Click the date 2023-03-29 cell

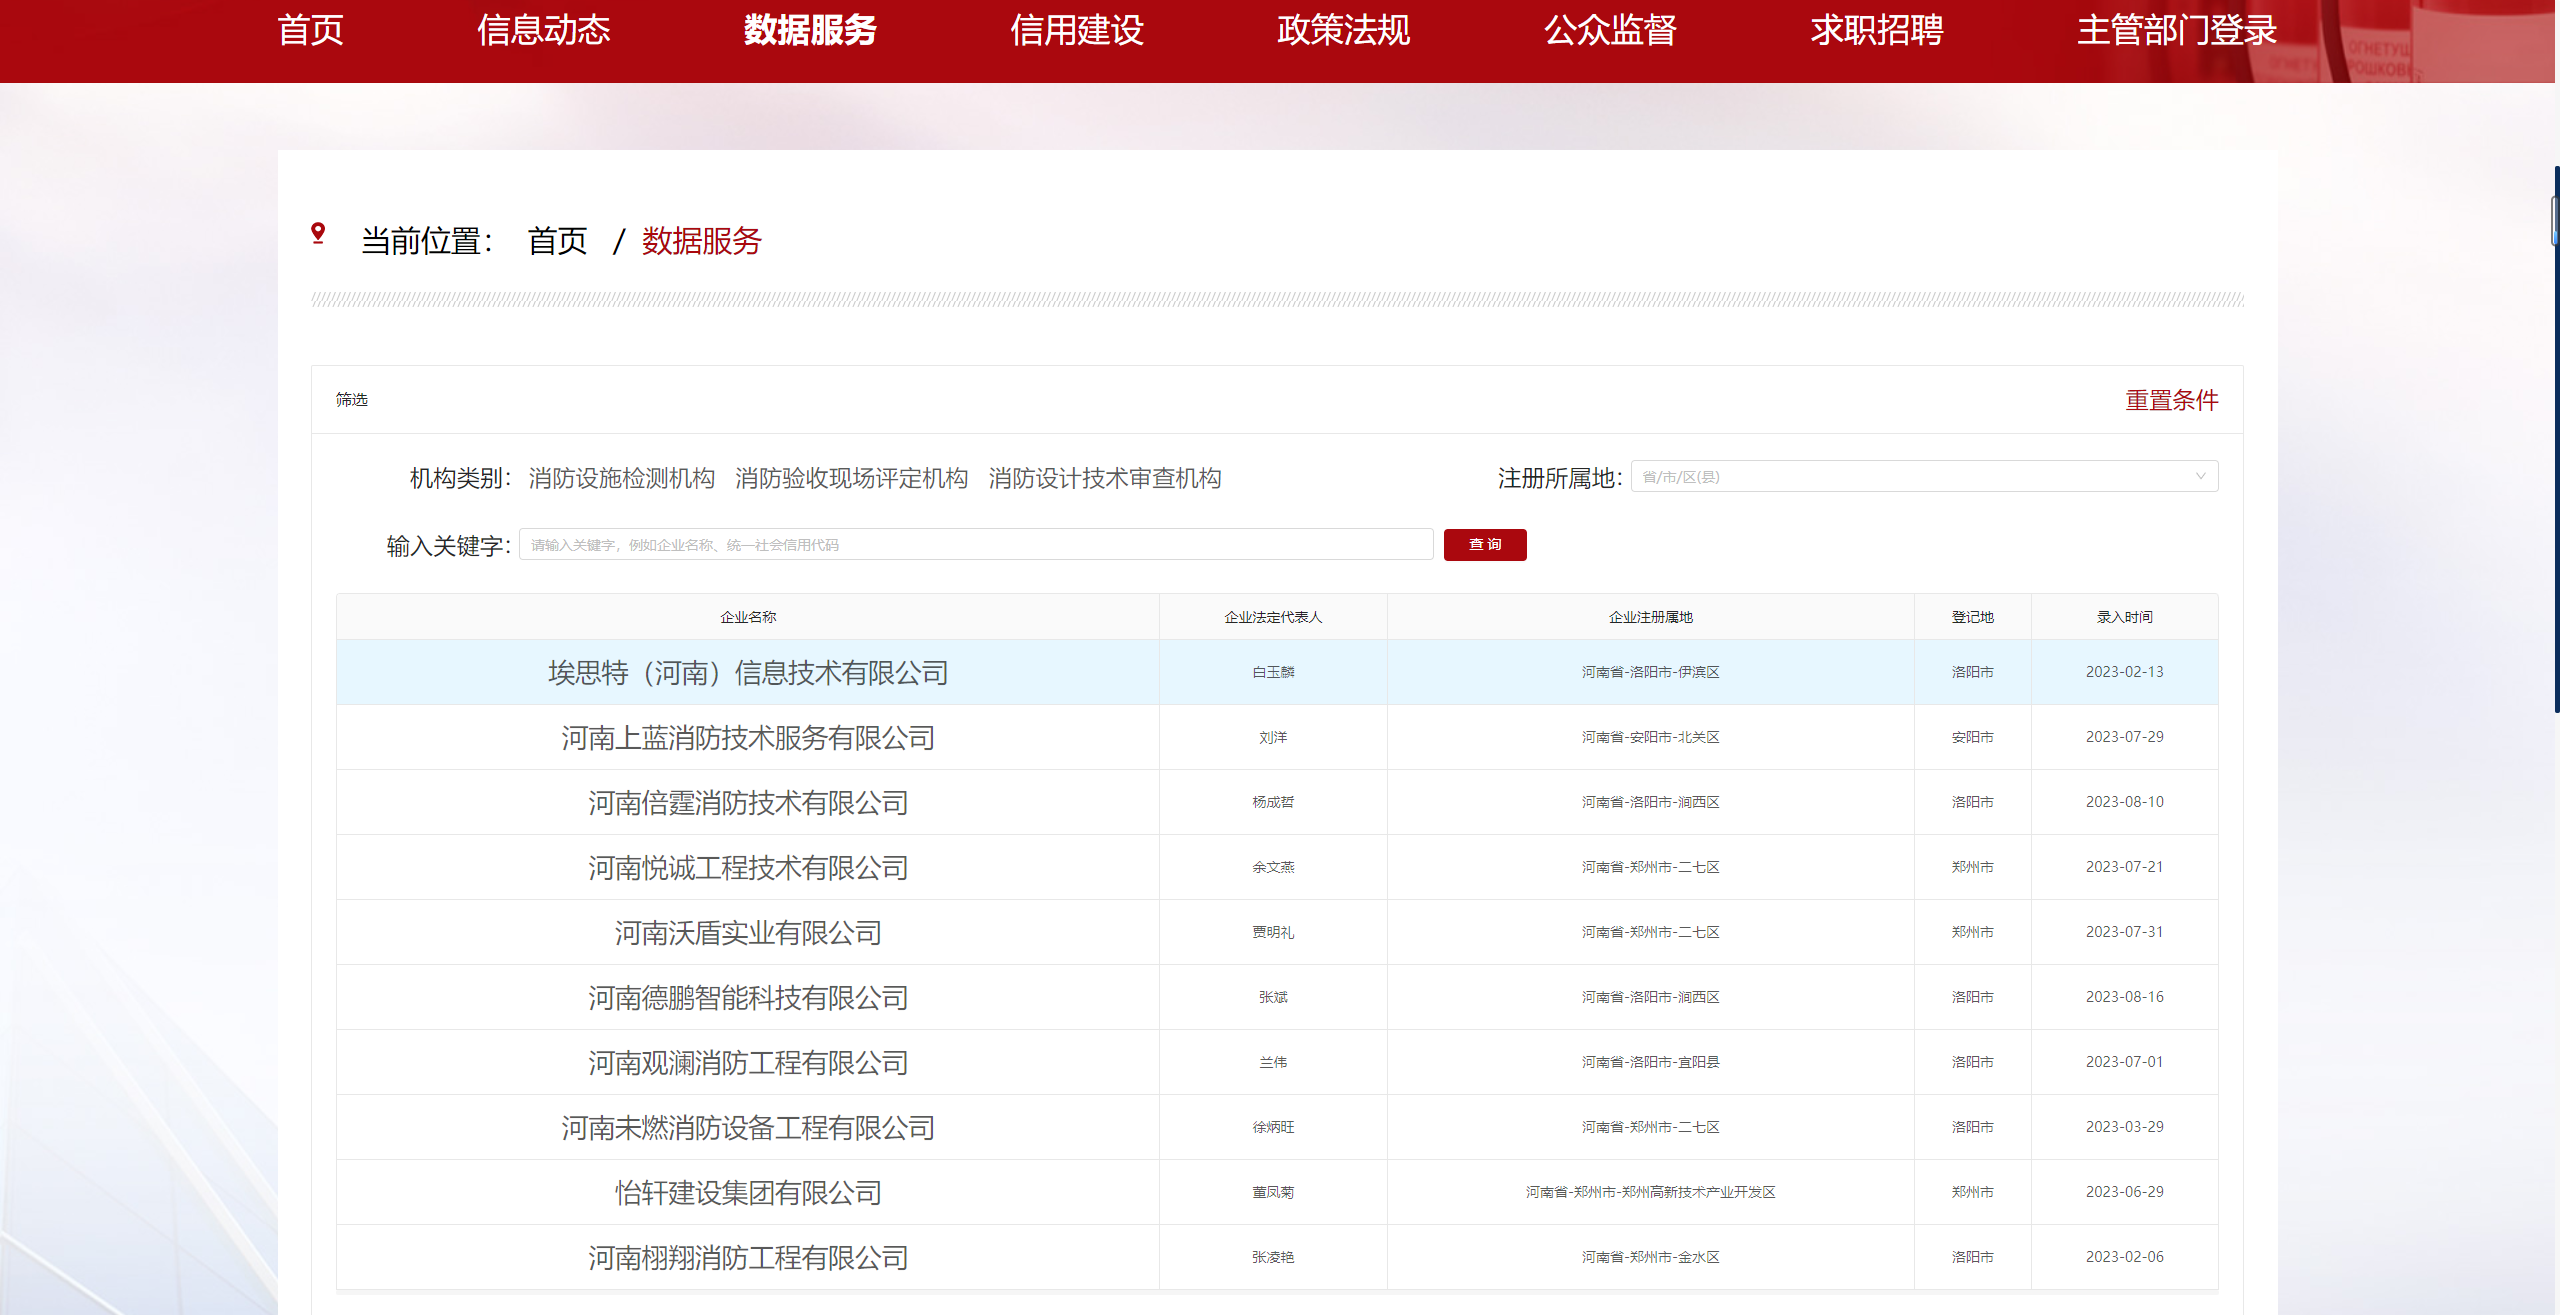click(2125, 1127)
